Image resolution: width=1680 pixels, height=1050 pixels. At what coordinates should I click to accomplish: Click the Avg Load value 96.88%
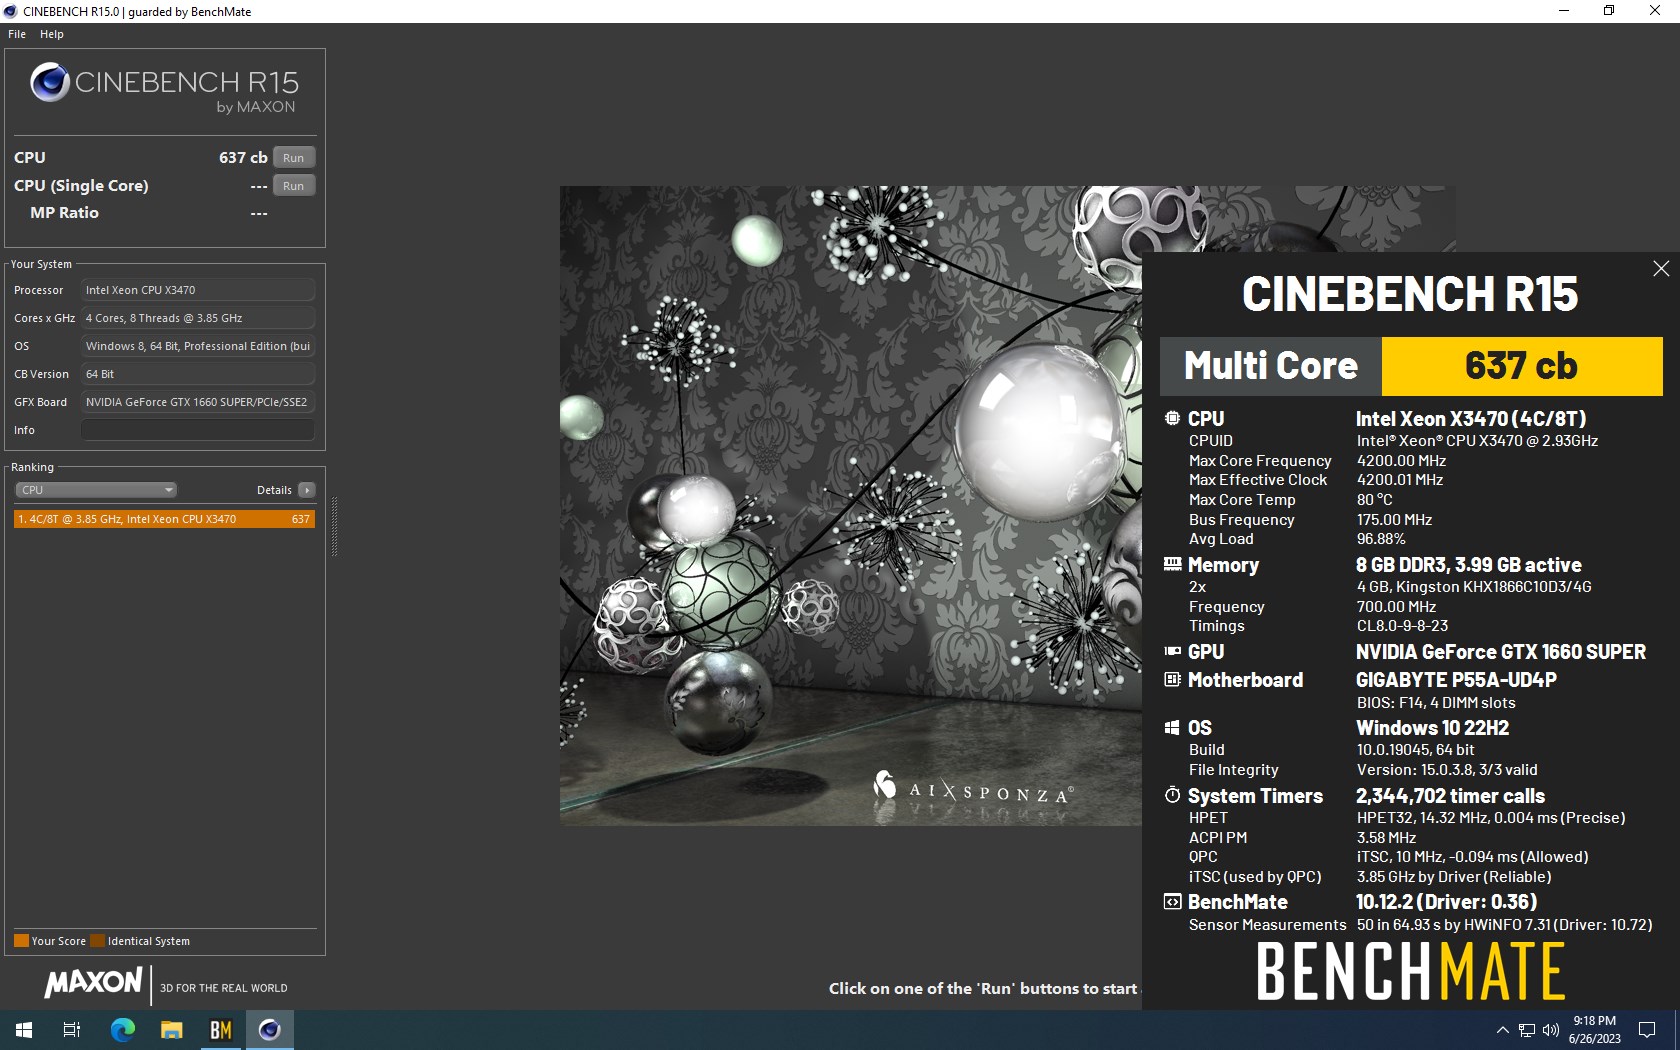pos(1381,539)
